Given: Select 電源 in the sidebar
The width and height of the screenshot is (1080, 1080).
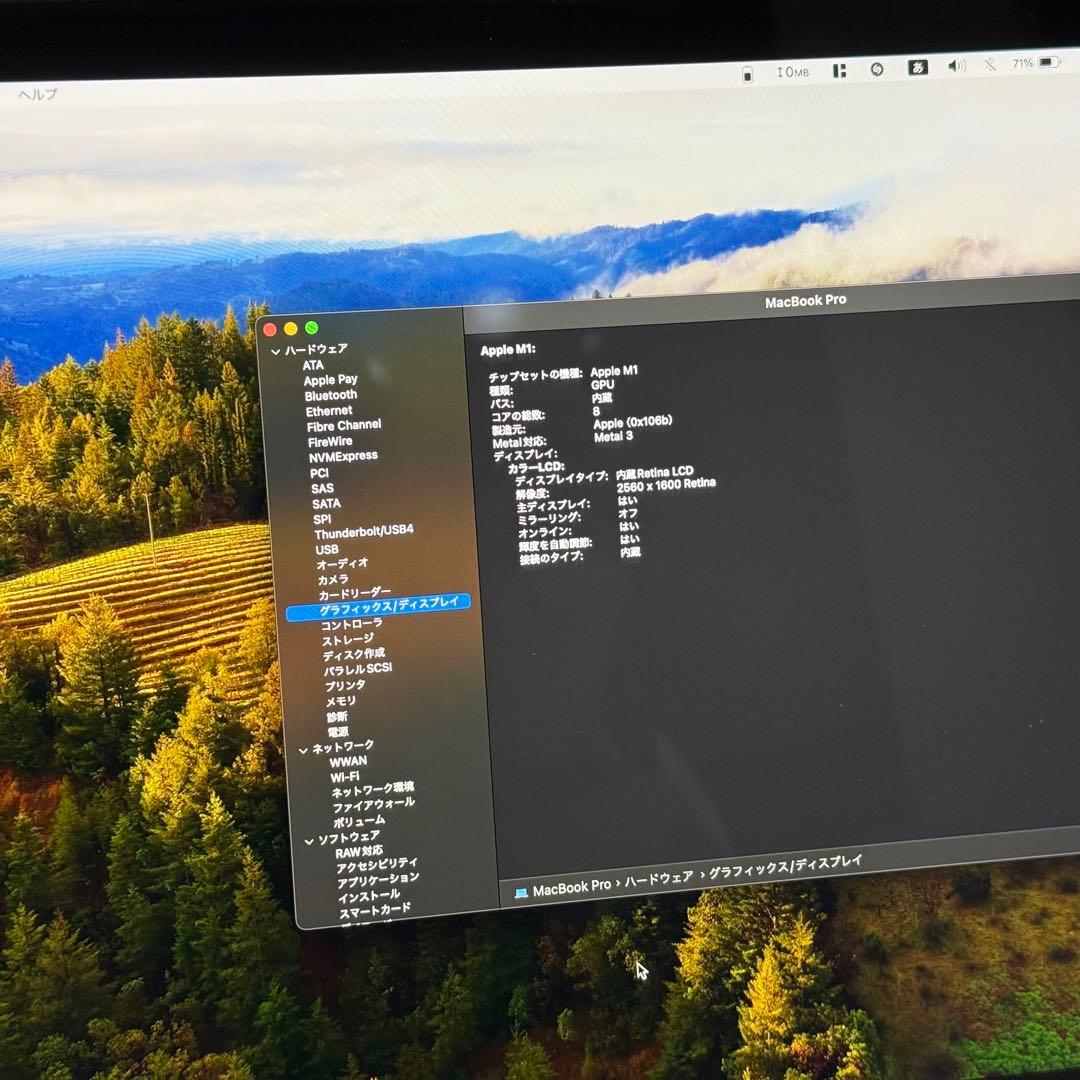Looking at the screenshot, I should [x=338, y=732].
